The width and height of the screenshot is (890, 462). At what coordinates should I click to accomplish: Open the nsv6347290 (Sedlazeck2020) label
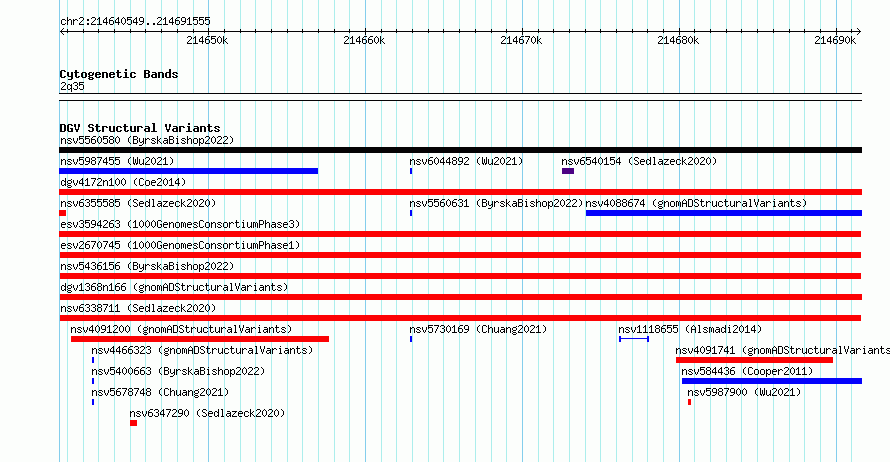[207, 413]
